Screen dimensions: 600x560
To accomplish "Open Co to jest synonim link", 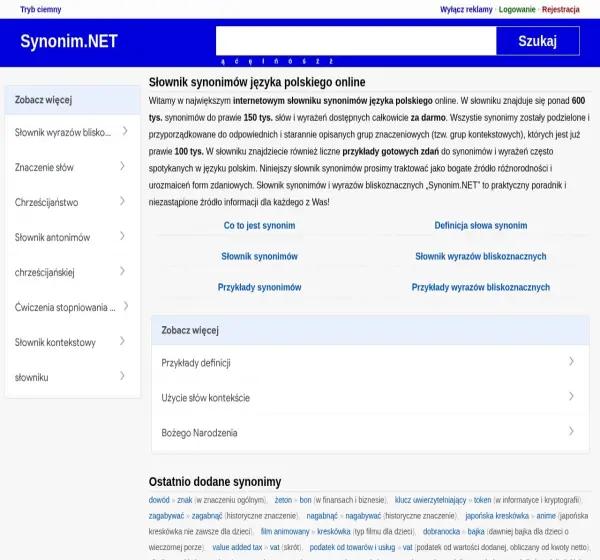I will coord(259,225).
